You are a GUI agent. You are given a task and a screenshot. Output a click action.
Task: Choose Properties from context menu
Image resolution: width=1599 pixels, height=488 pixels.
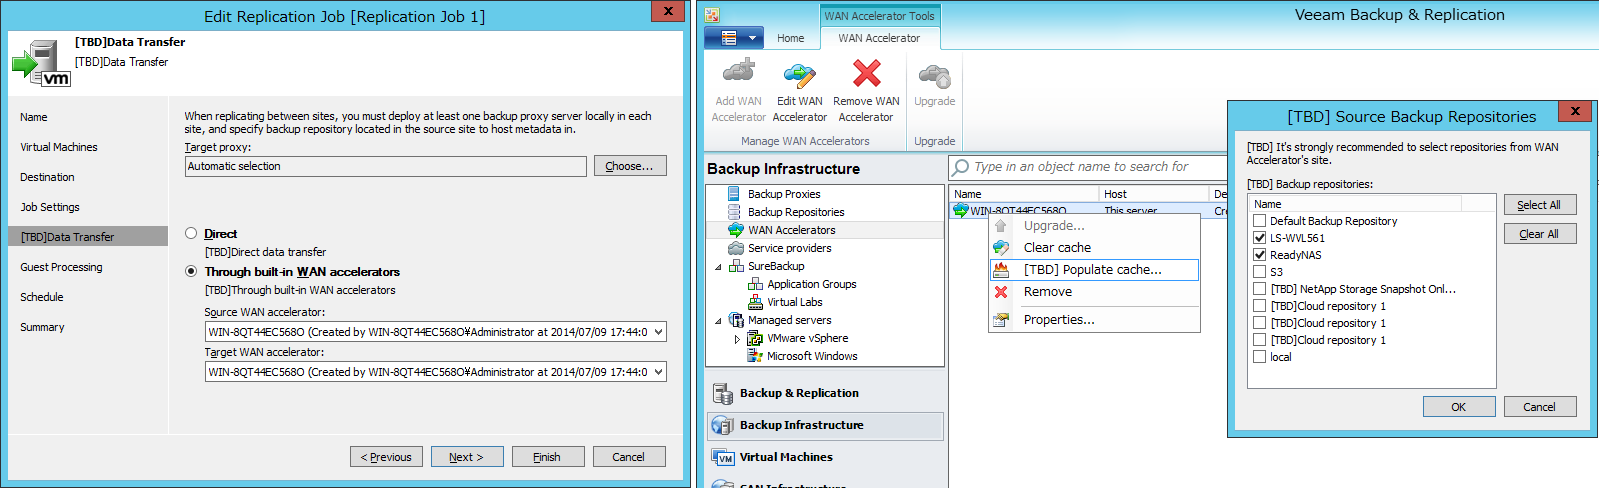click(1095, 320)
